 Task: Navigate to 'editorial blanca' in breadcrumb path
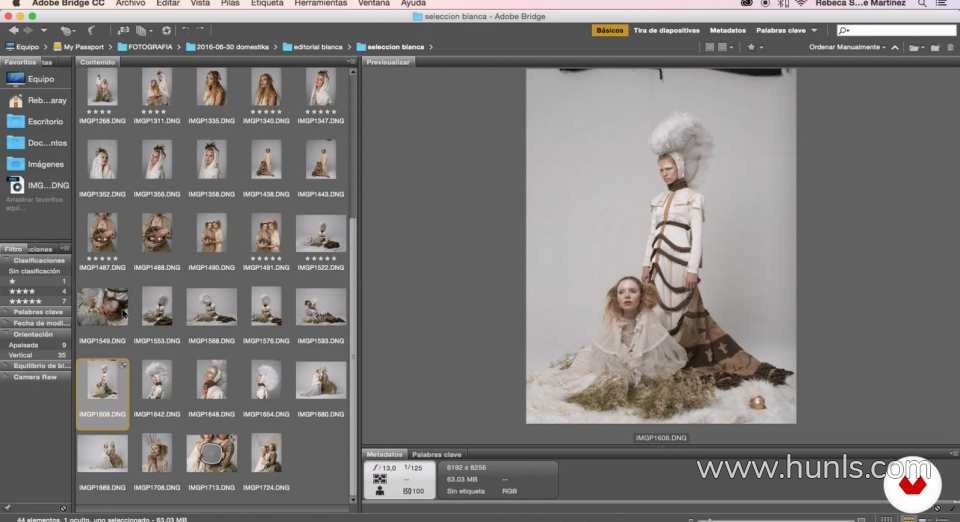tap(317, 47)
